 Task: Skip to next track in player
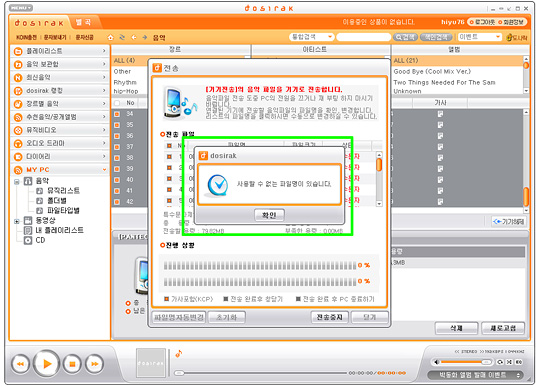click(94, 364)
